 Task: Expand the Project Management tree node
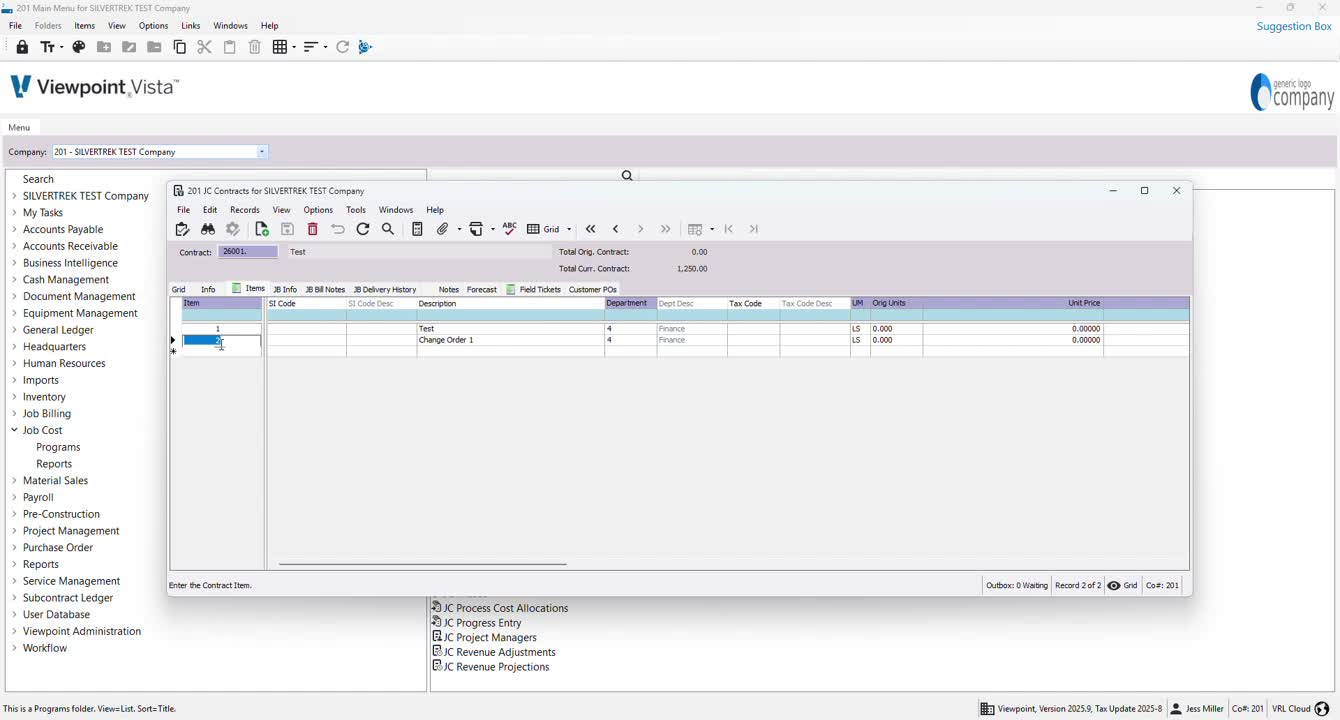[x=14, y=531]
